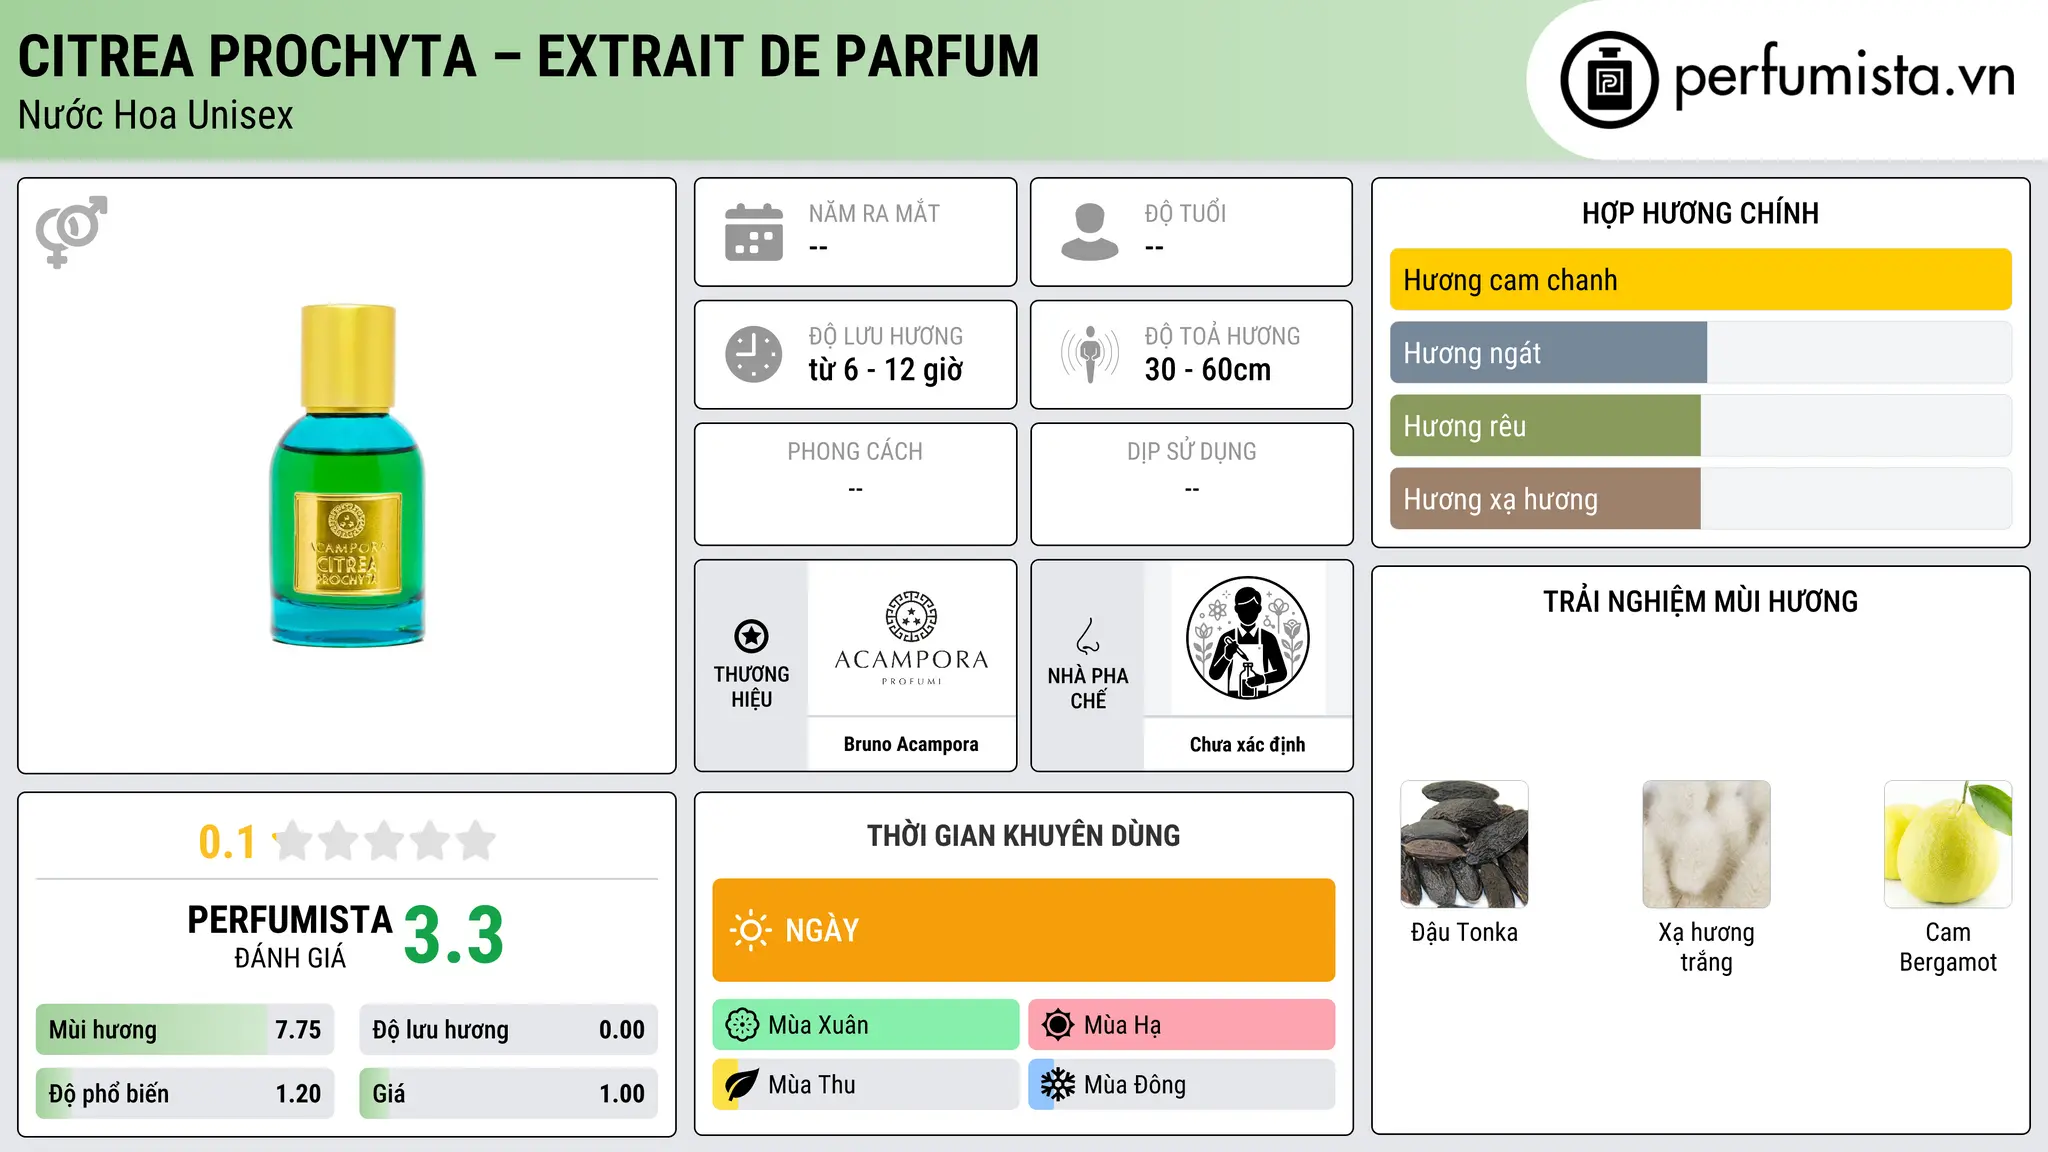2048x1152 pixels.
Task: Click the perfumista.vn bottle logo icon
Action: click(1609, 80)
